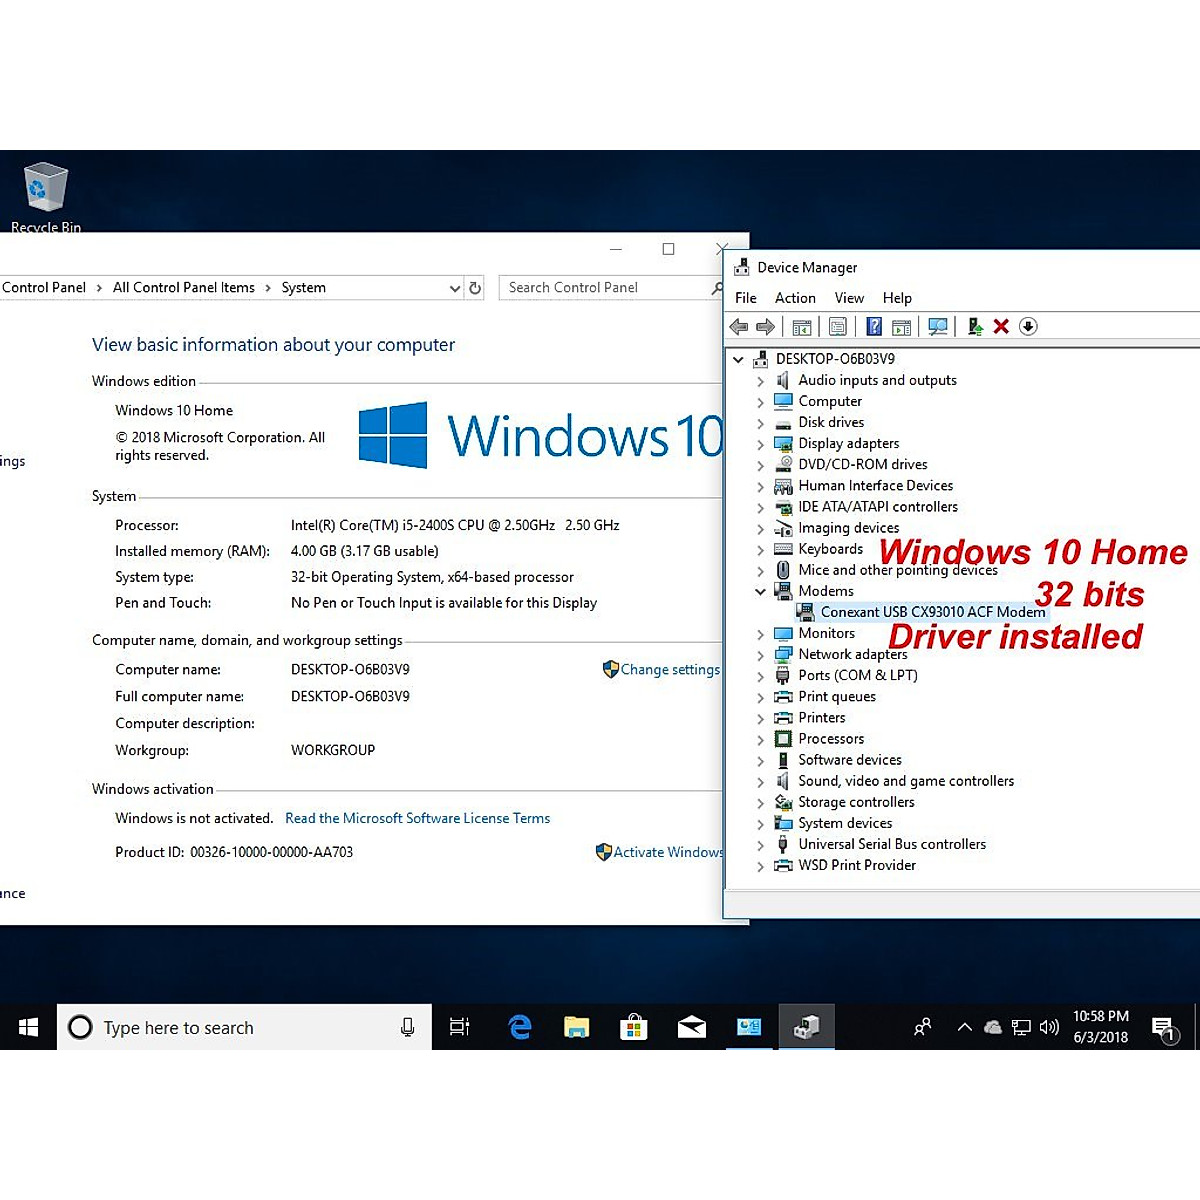Click the Disable device down-arrow icon
Image resolution: width=1200 pixels, height=1200 pixels.
coord(1028,327)
